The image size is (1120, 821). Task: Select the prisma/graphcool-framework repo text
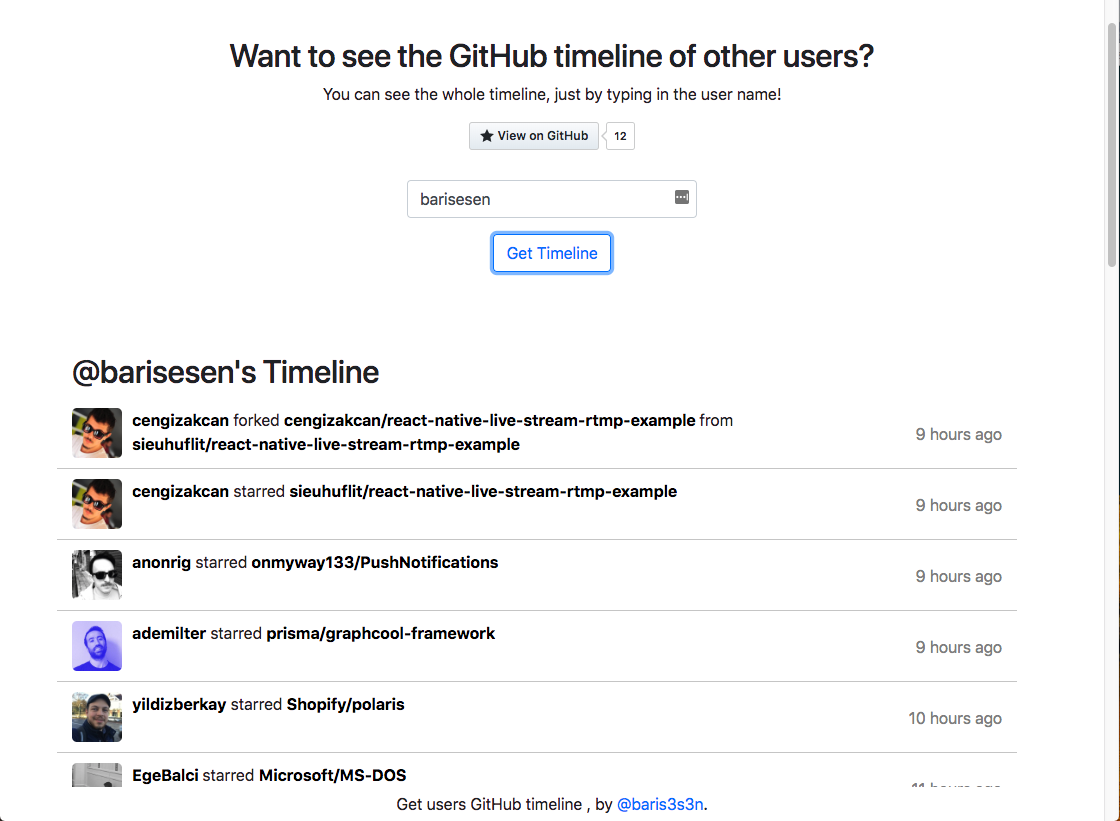(380, 633)
